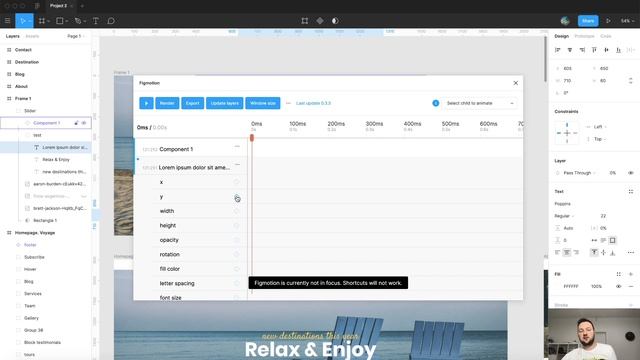
Task: Select the Frame tool
Action: (x=42, y=21)
